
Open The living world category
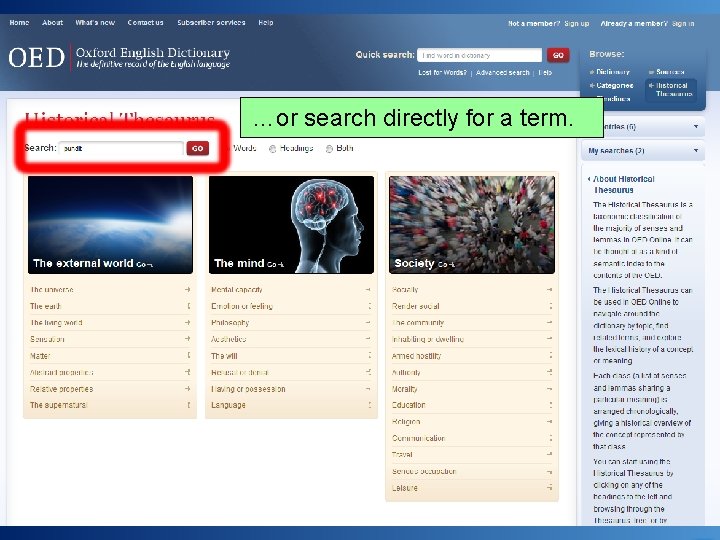point(56,323)
